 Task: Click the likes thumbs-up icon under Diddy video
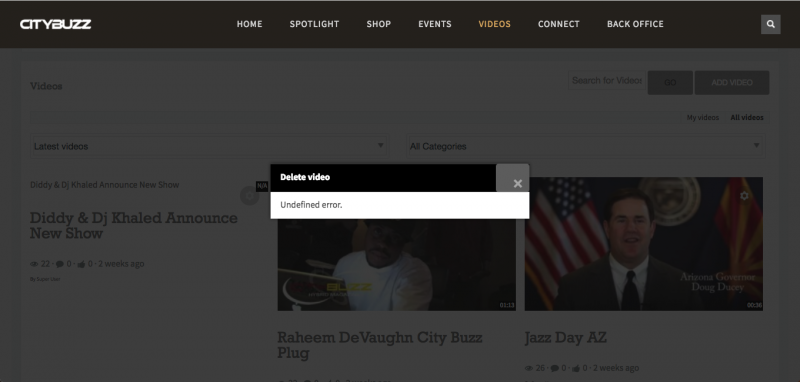point(81,264)
